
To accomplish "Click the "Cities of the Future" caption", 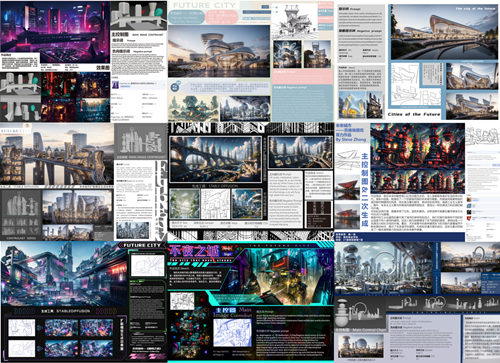I will coord(414,114).
